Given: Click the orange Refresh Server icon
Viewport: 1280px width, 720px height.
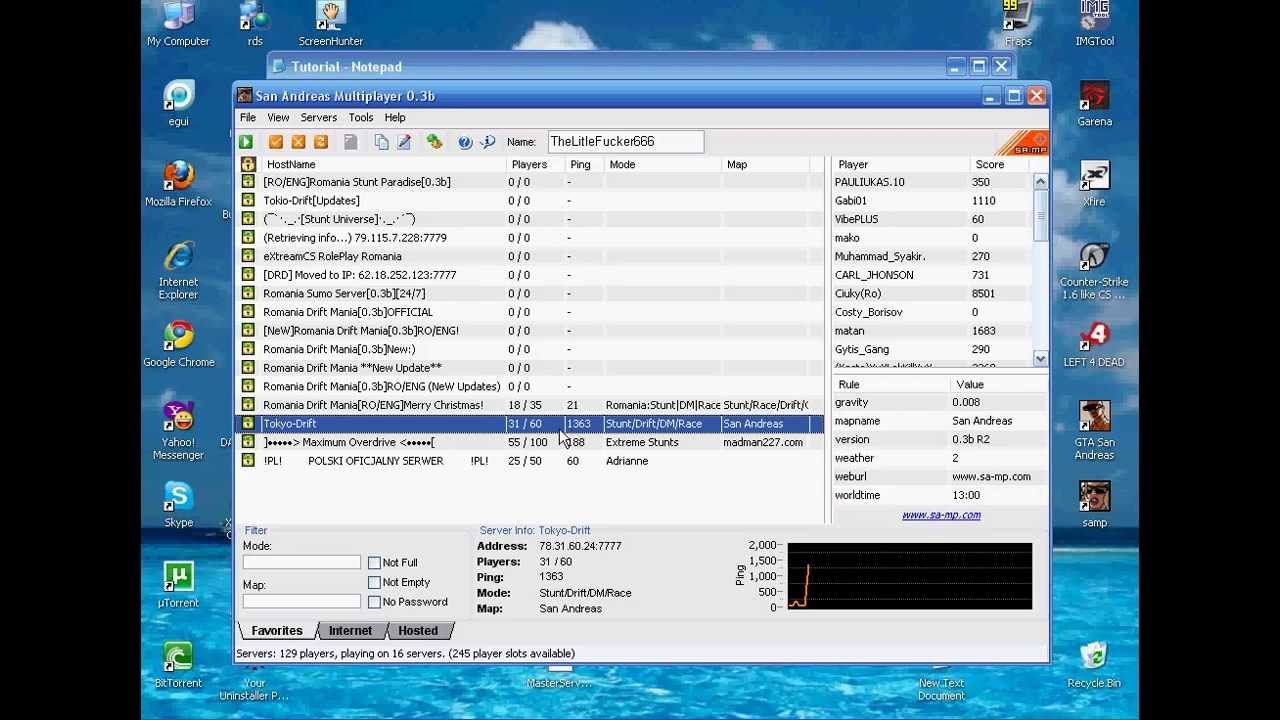Looking at the screenshot, I should point(321,142).
